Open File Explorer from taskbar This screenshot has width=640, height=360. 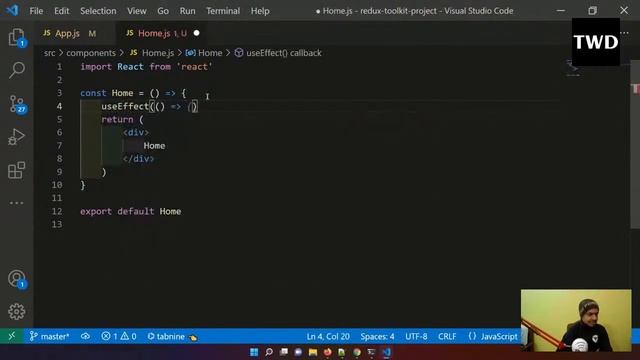coord(313,352)
